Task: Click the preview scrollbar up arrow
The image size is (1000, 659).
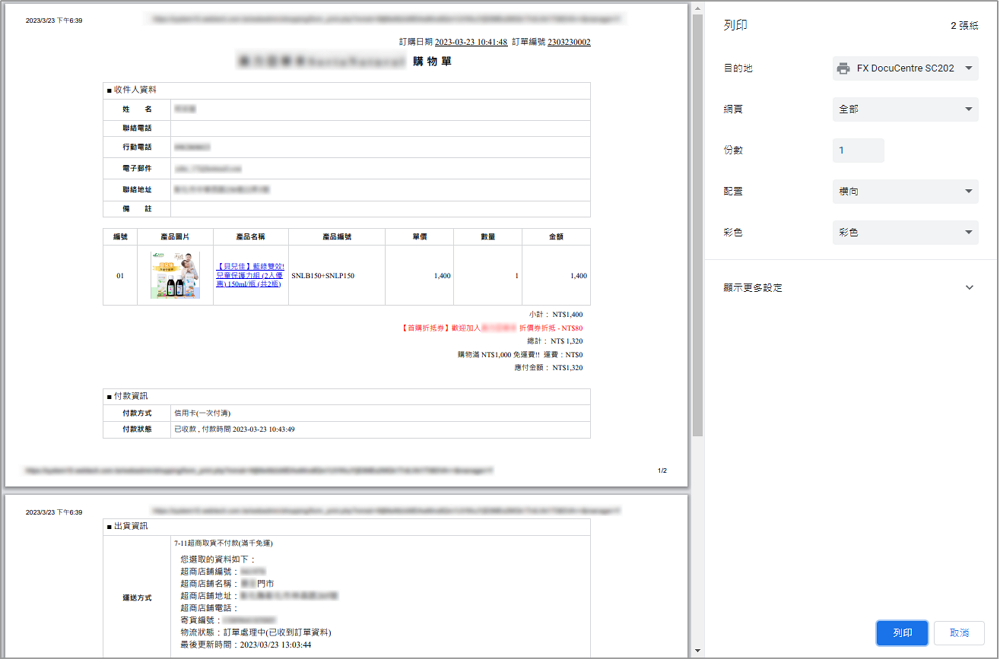Action: pyautogui.click(x=697, y=8)
